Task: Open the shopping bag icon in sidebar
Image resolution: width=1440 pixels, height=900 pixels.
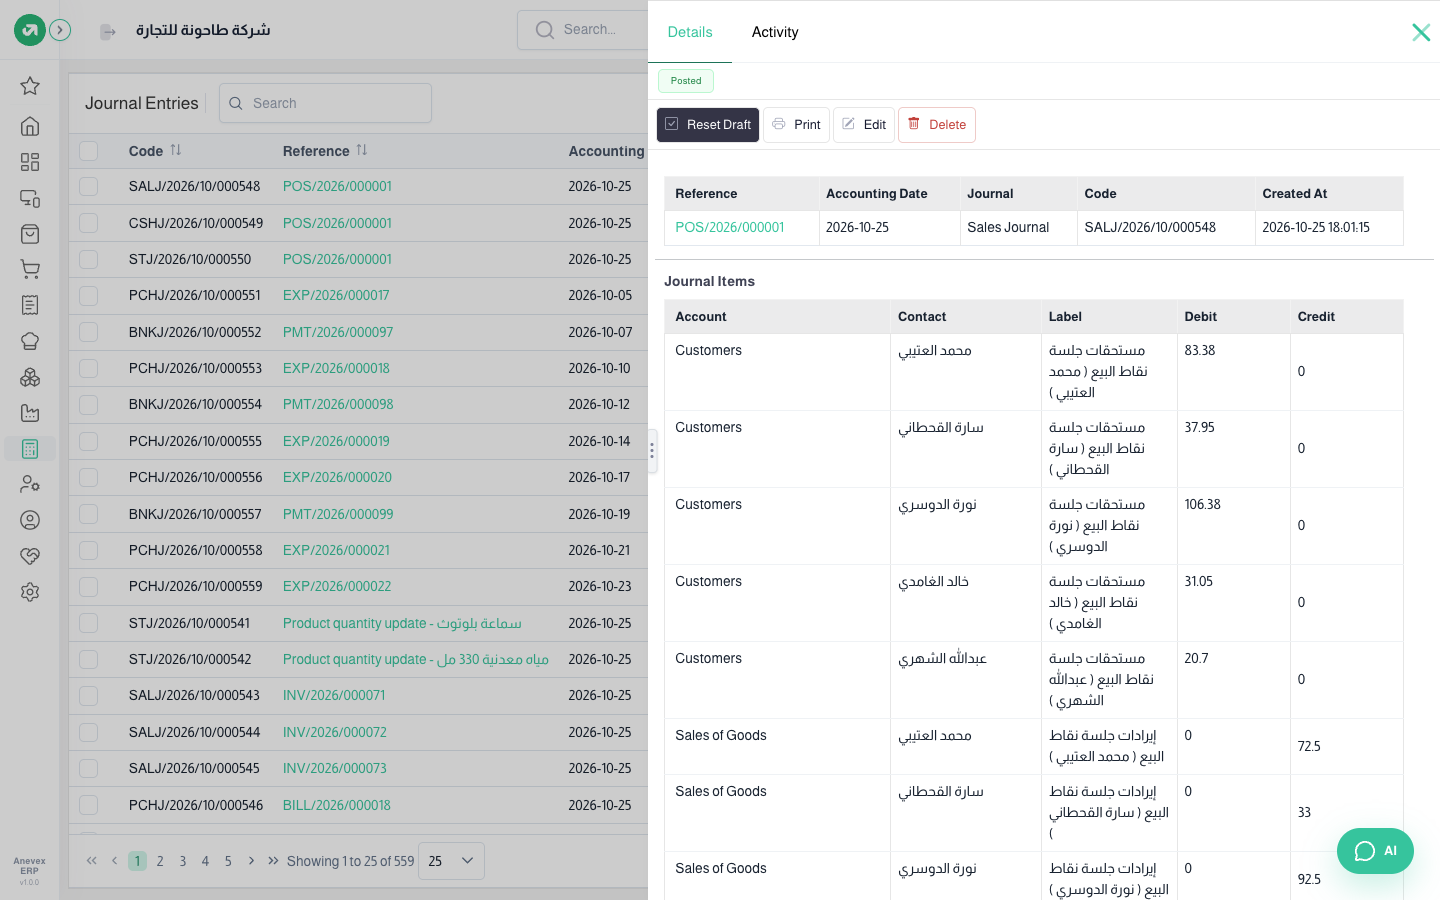Action: tap(30, 234)
